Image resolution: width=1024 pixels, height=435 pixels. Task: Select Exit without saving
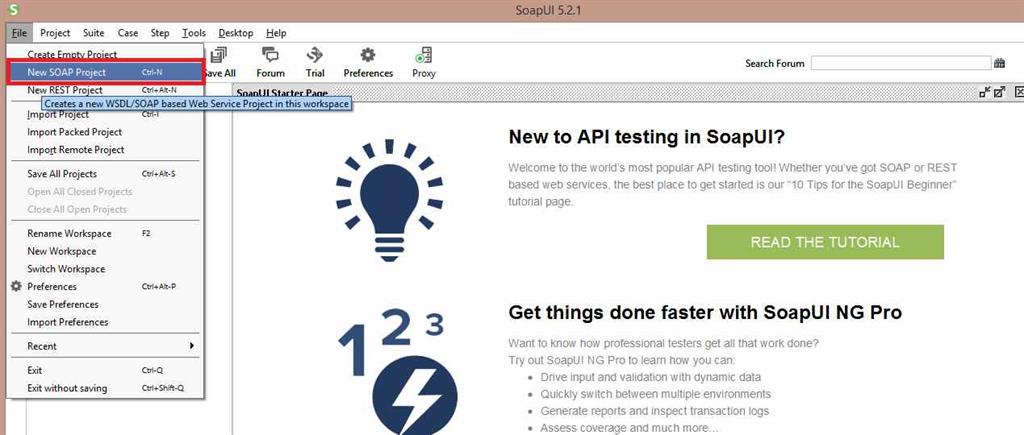[67, 388]
